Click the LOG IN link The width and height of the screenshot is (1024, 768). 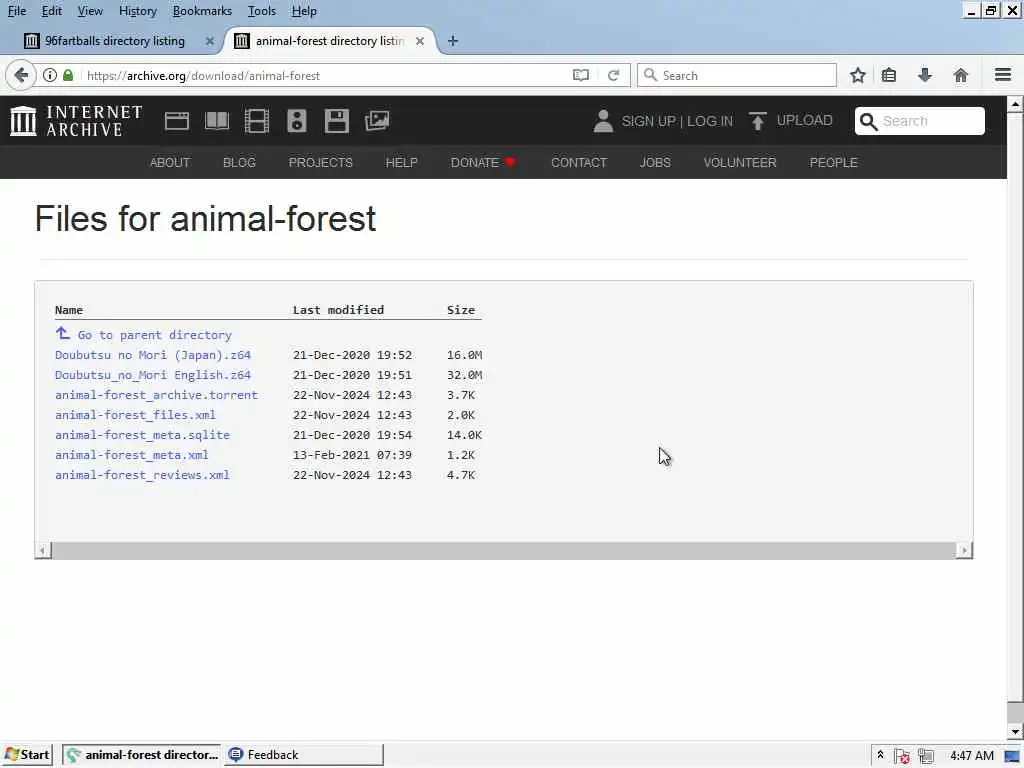(x=710, y=121)
